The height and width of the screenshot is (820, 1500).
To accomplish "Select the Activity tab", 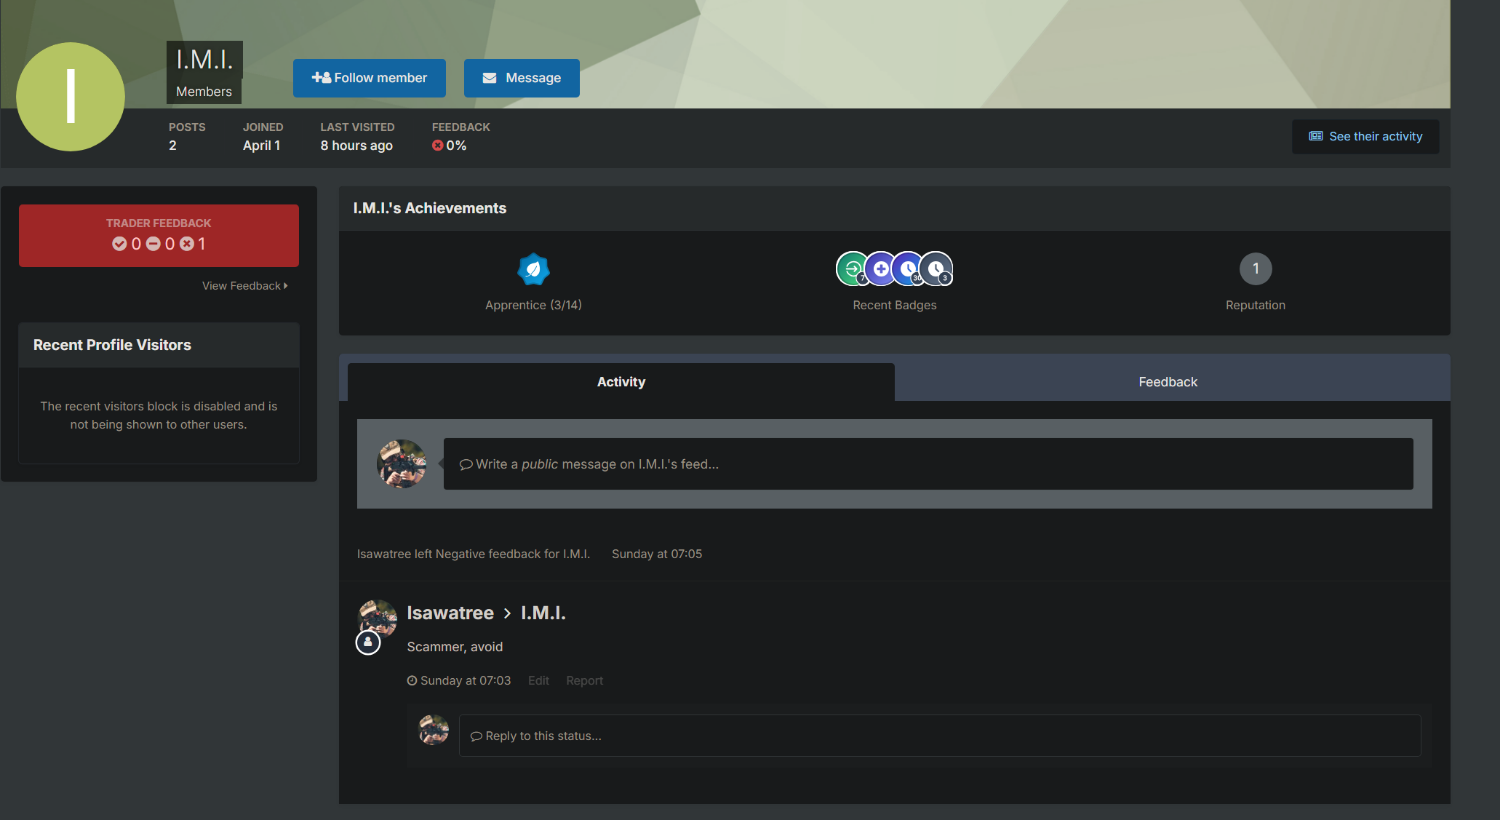I will (621, 382).
